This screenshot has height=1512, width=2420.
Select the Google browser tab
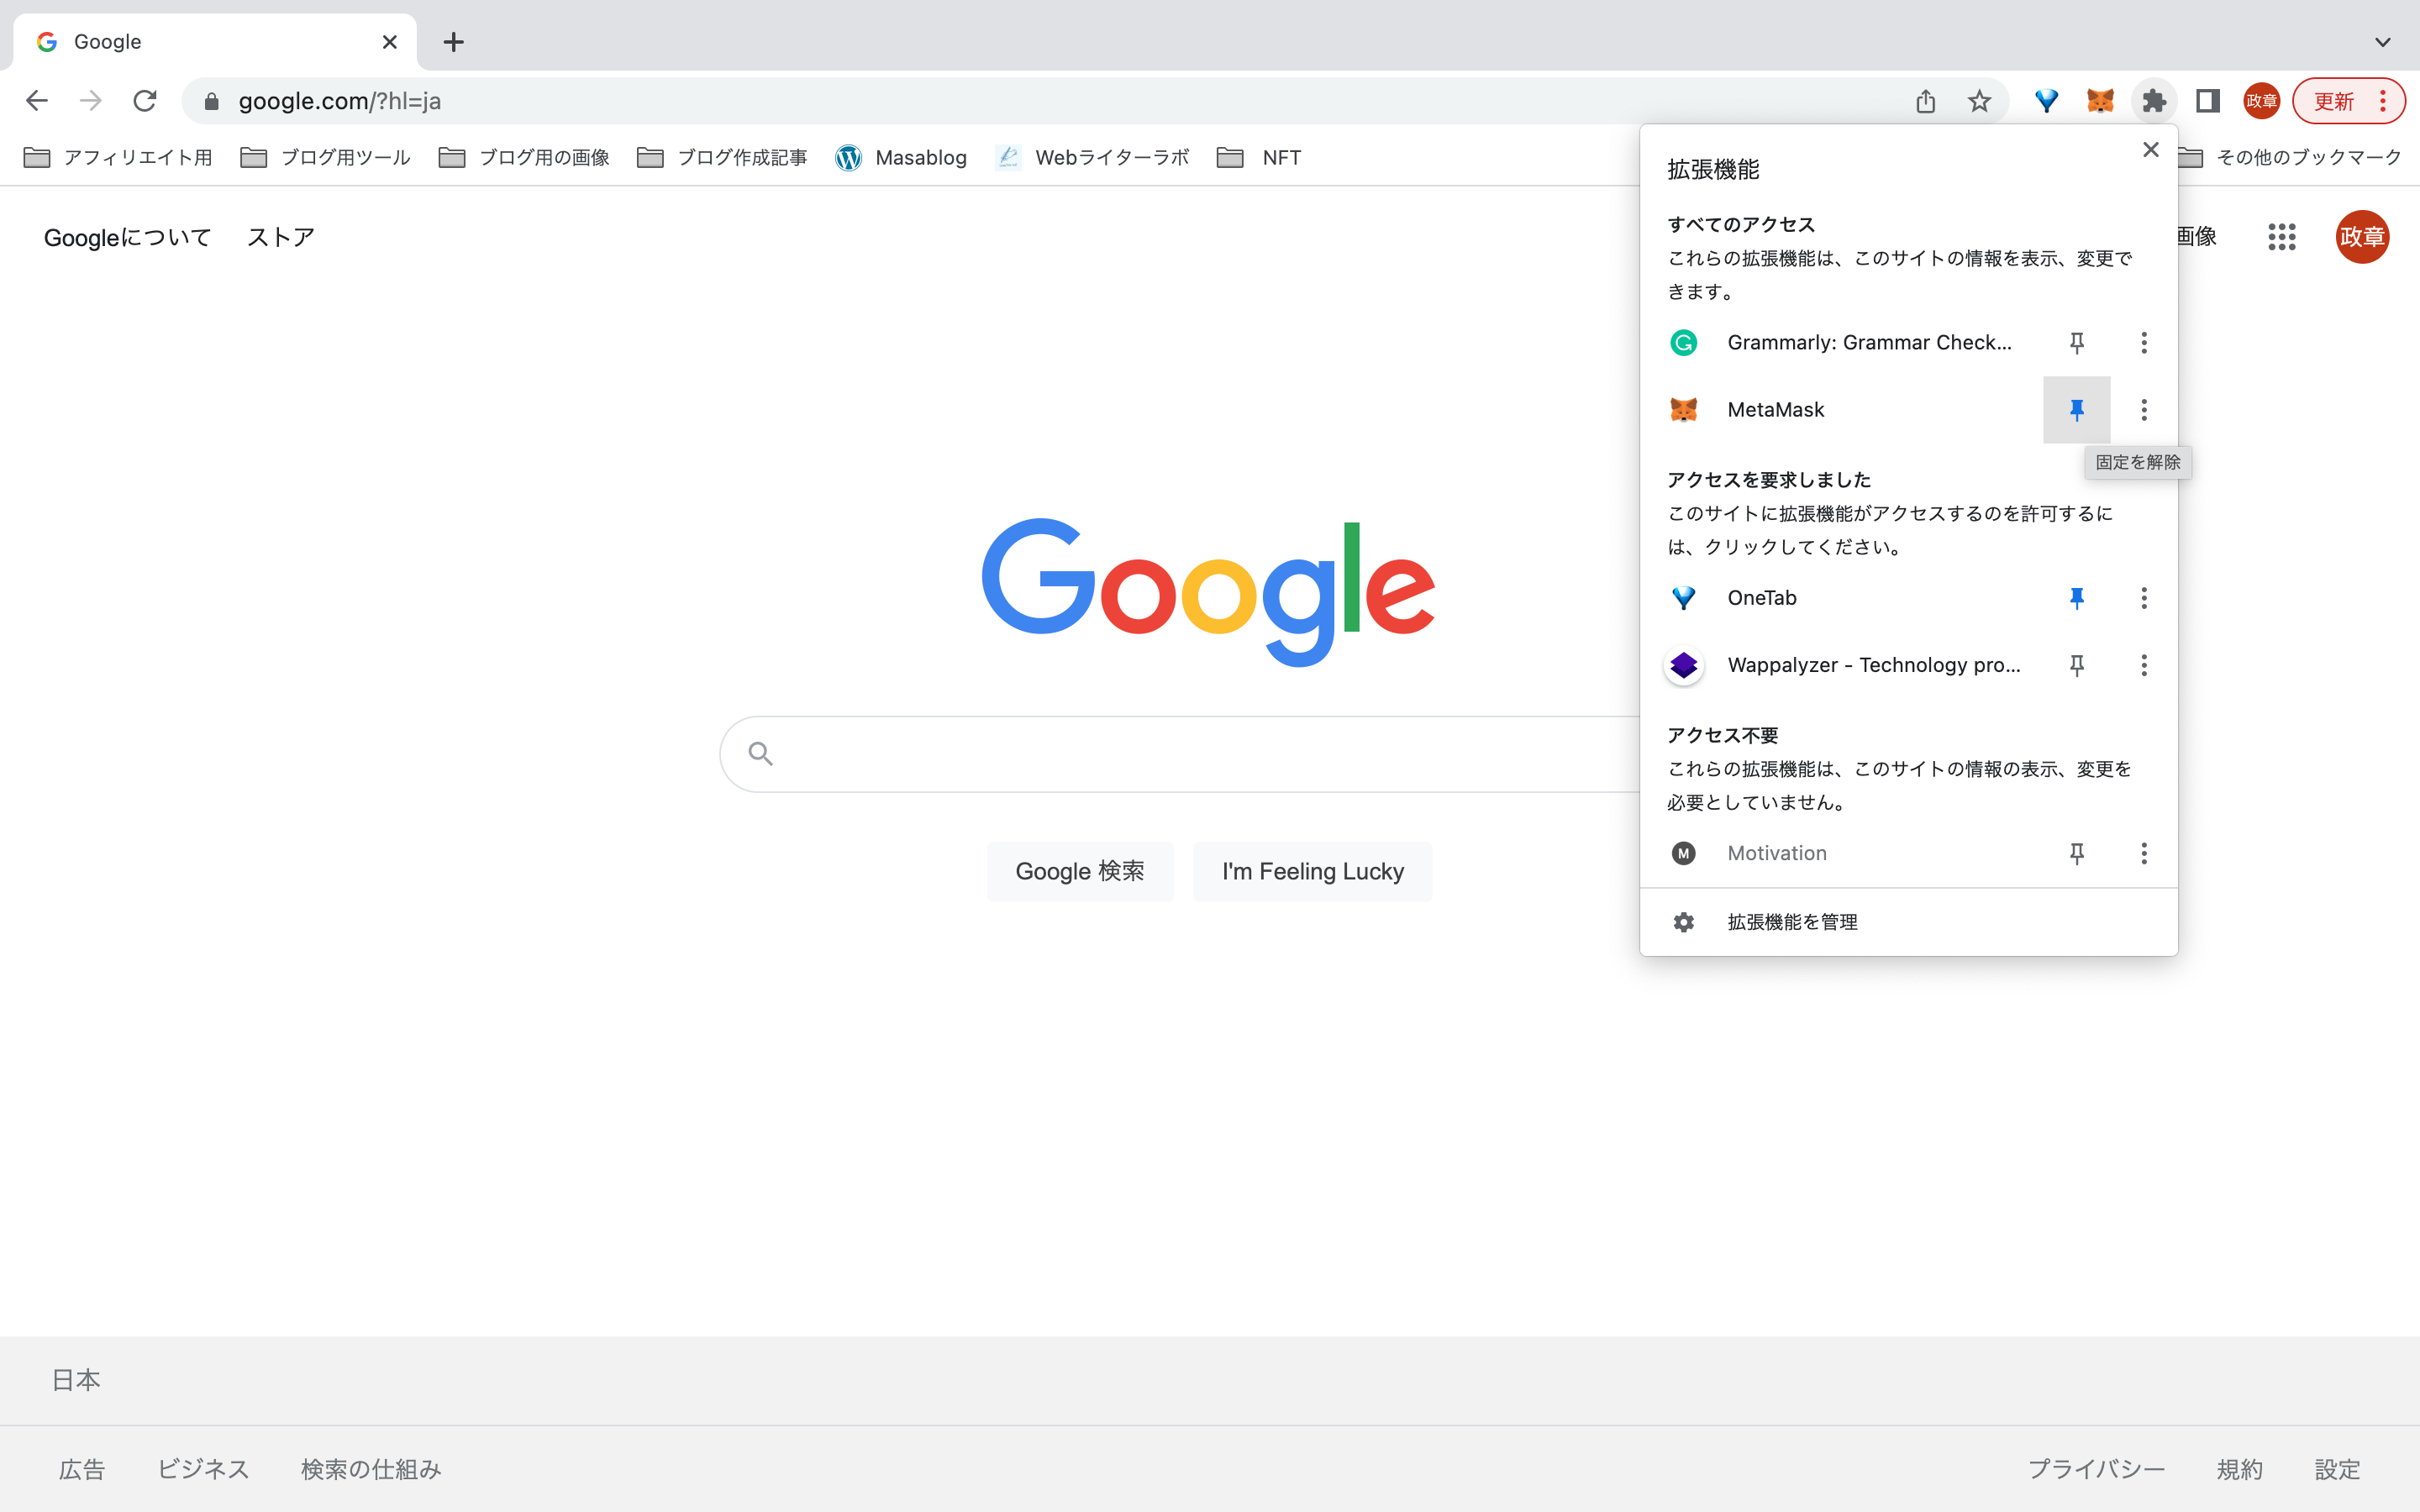(215, 42)
